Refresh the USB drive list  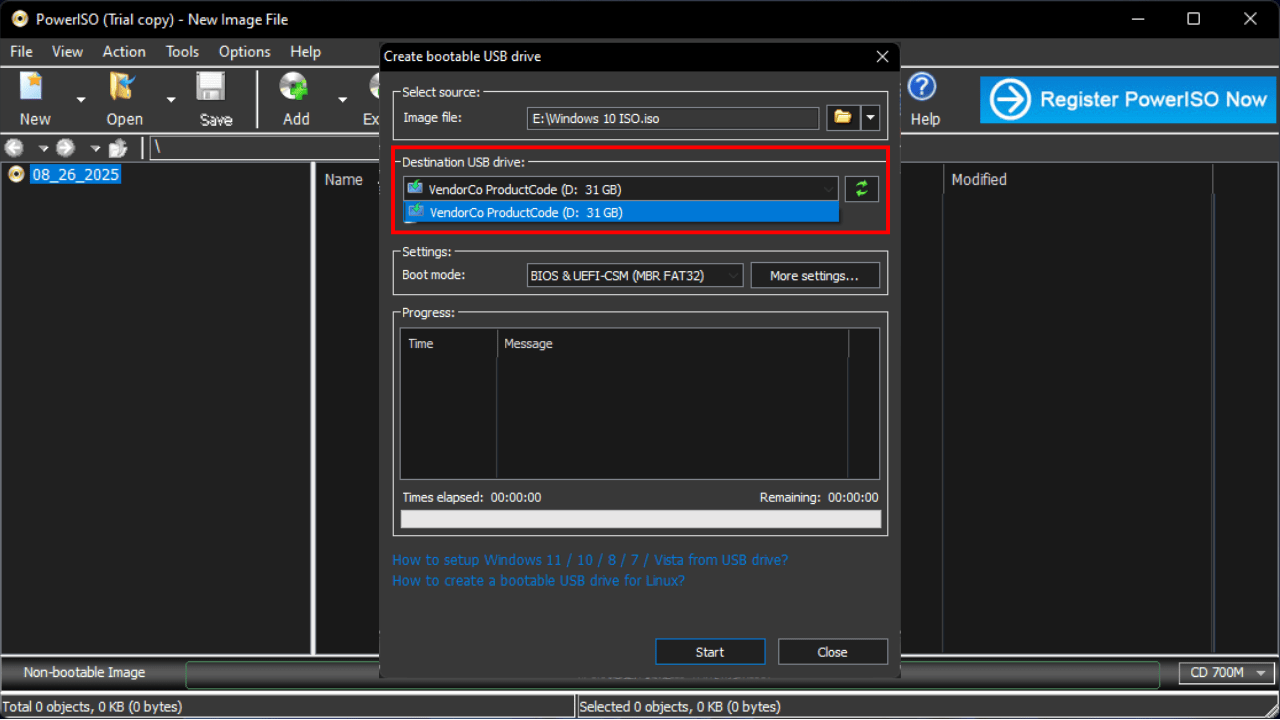coord(861,188)
